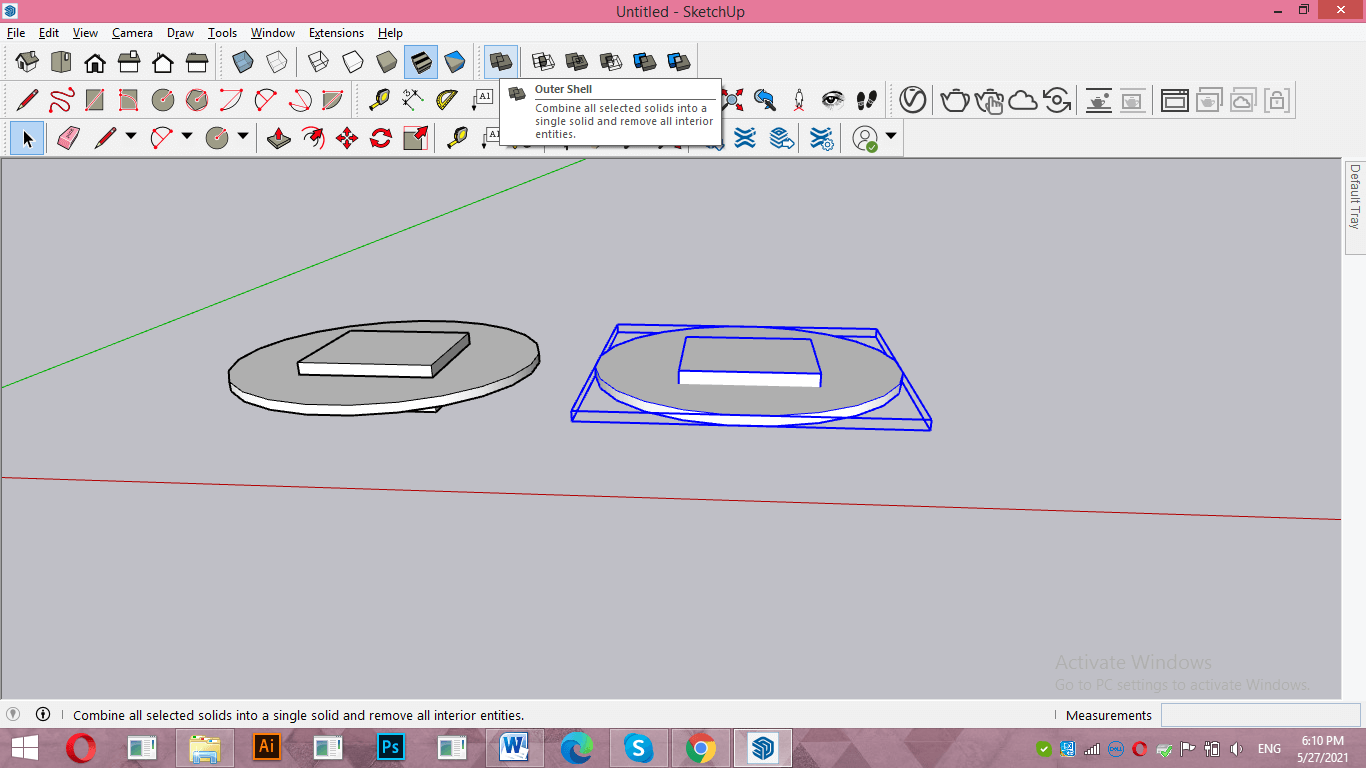Select the Move tool
The image size is (1366, 768).
(x=347, y=138)
